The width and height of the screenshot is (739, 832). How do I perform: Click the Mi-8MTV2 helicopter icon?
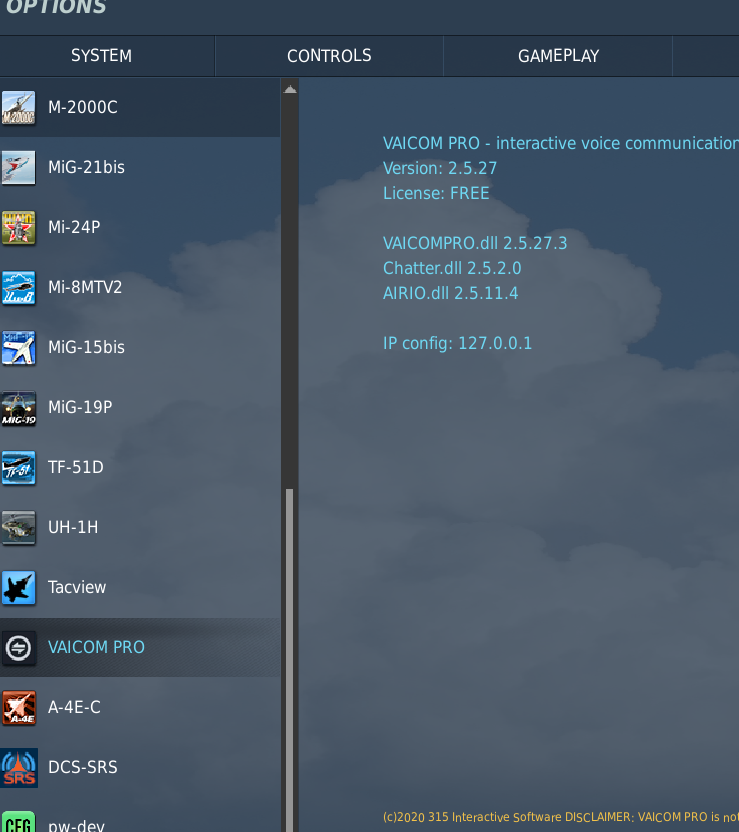[x=19, y=288]
